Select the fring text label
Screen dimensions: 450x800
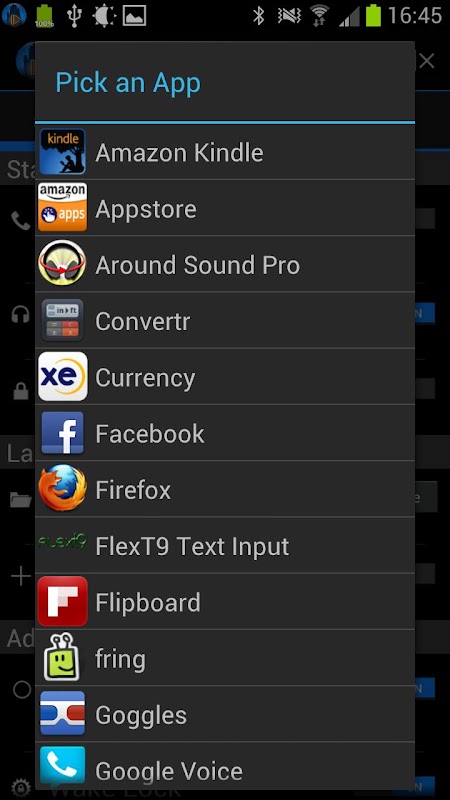point(120,660)
